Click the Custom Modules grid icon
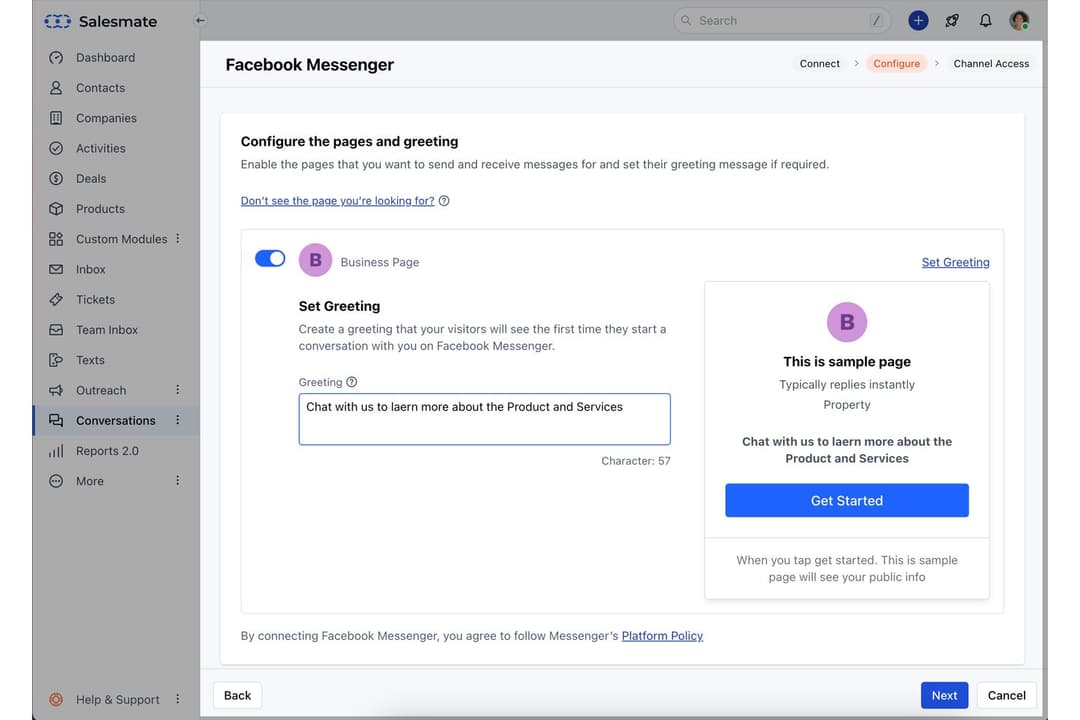Image resolution: width=1080 pixels, height=720 pixels. click(x=56, y=239)
